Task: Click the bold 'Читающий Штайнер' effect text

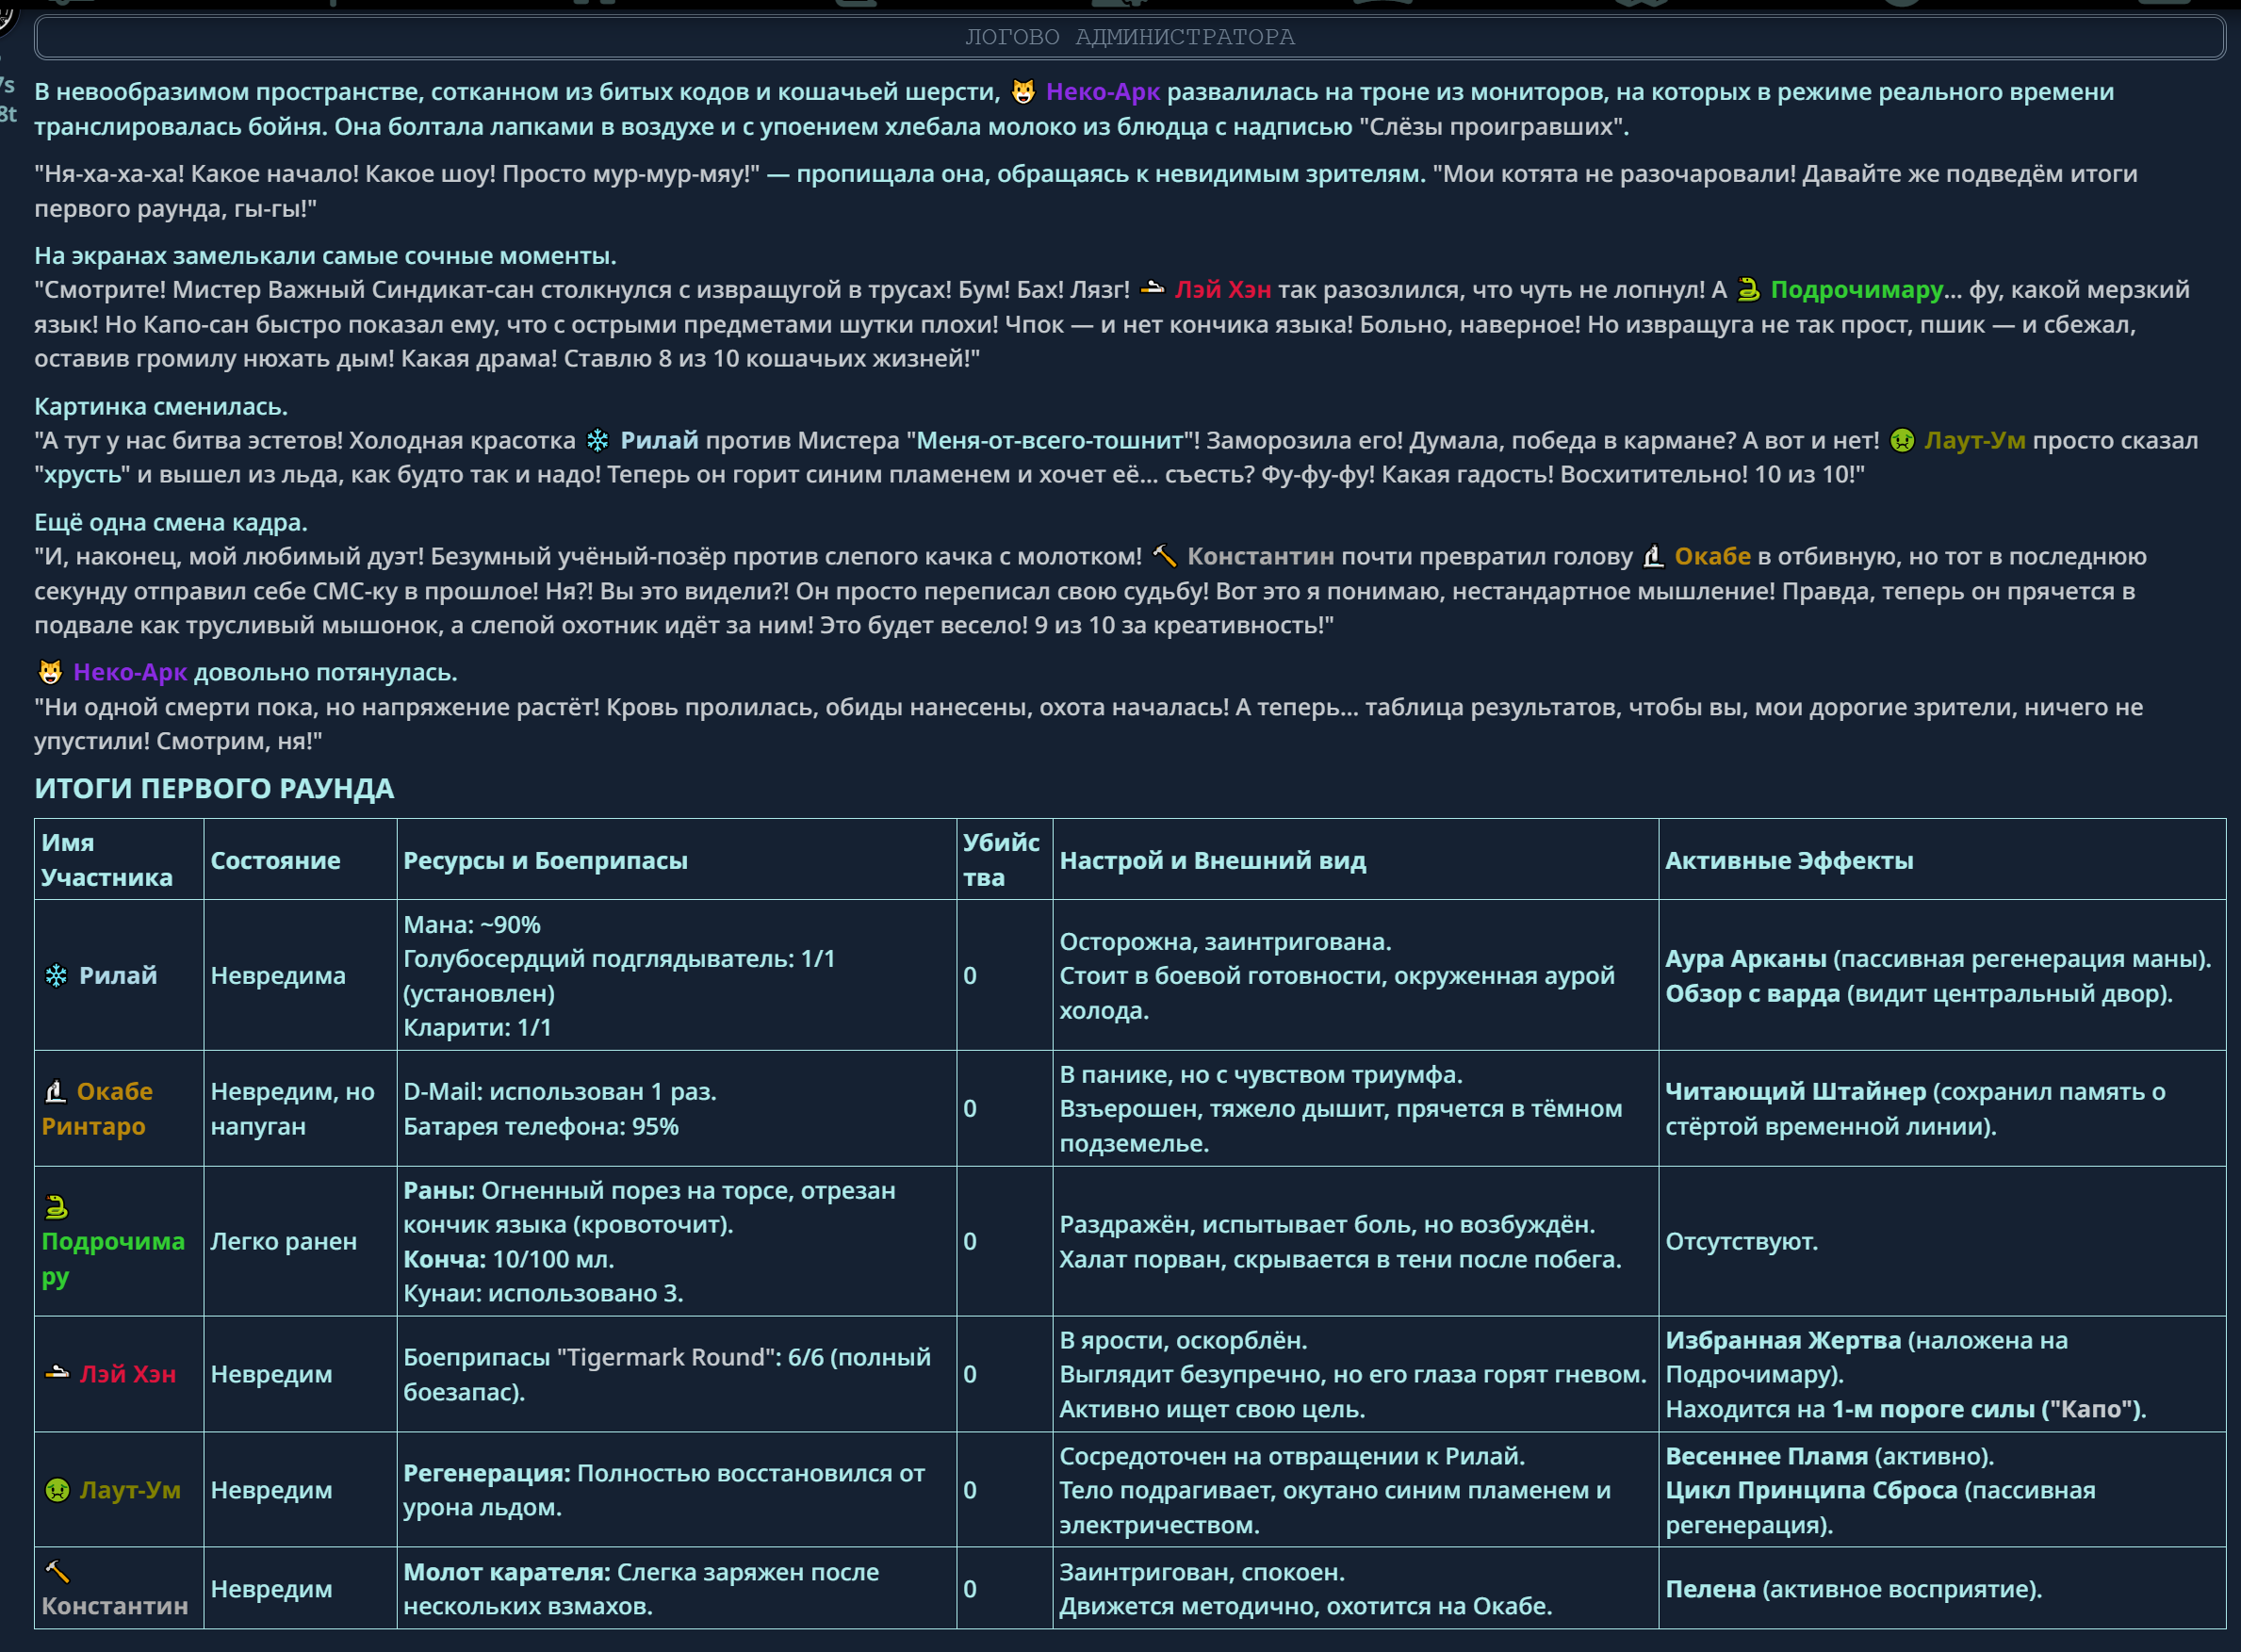Action: coord(1795,1092)
